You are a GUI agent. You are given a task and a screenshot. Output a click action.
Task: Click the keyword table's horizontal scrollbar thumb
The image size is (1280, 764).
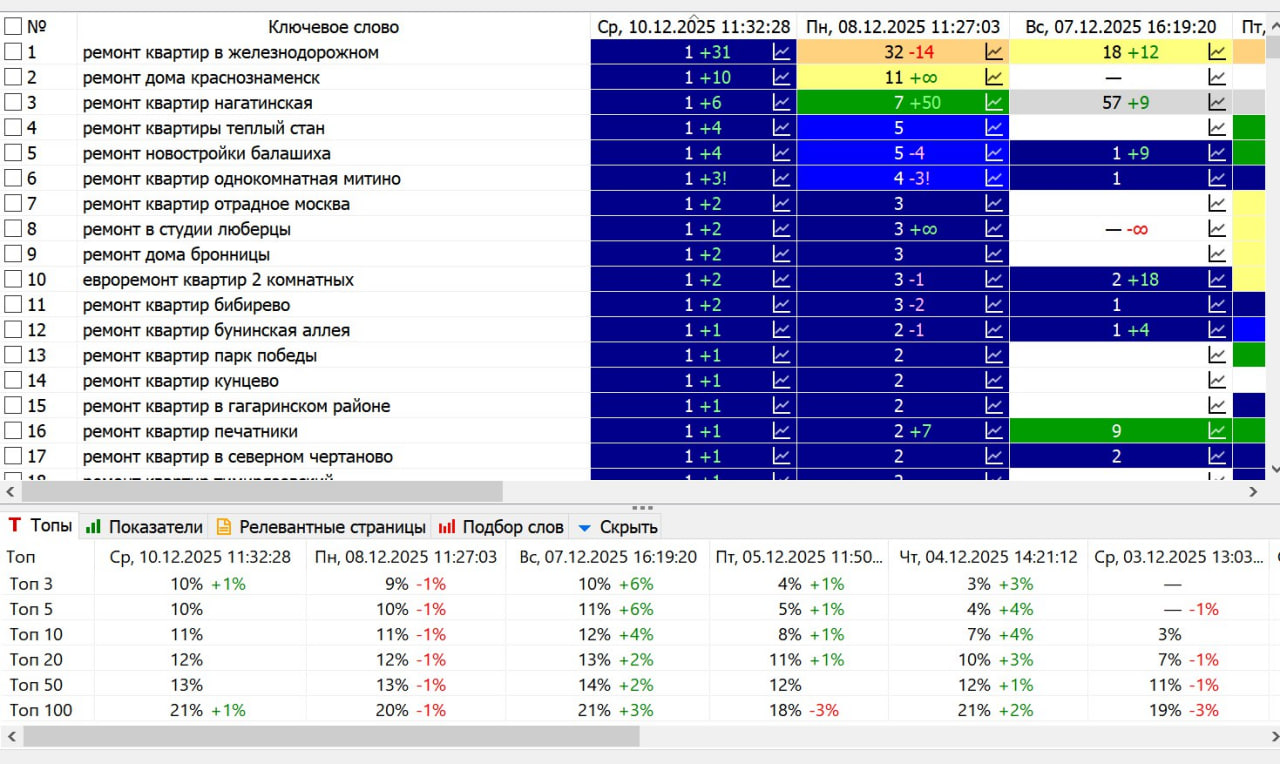click(262, 492)
